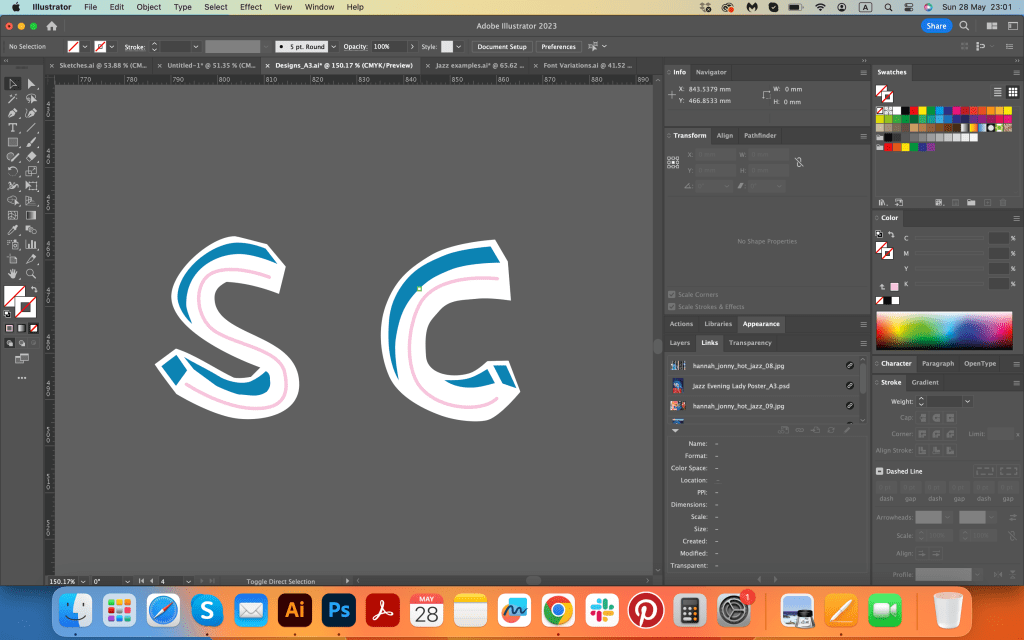Expand the Opacity slider arrow
Screen dimensions: 1024x640
pos(412,47)
